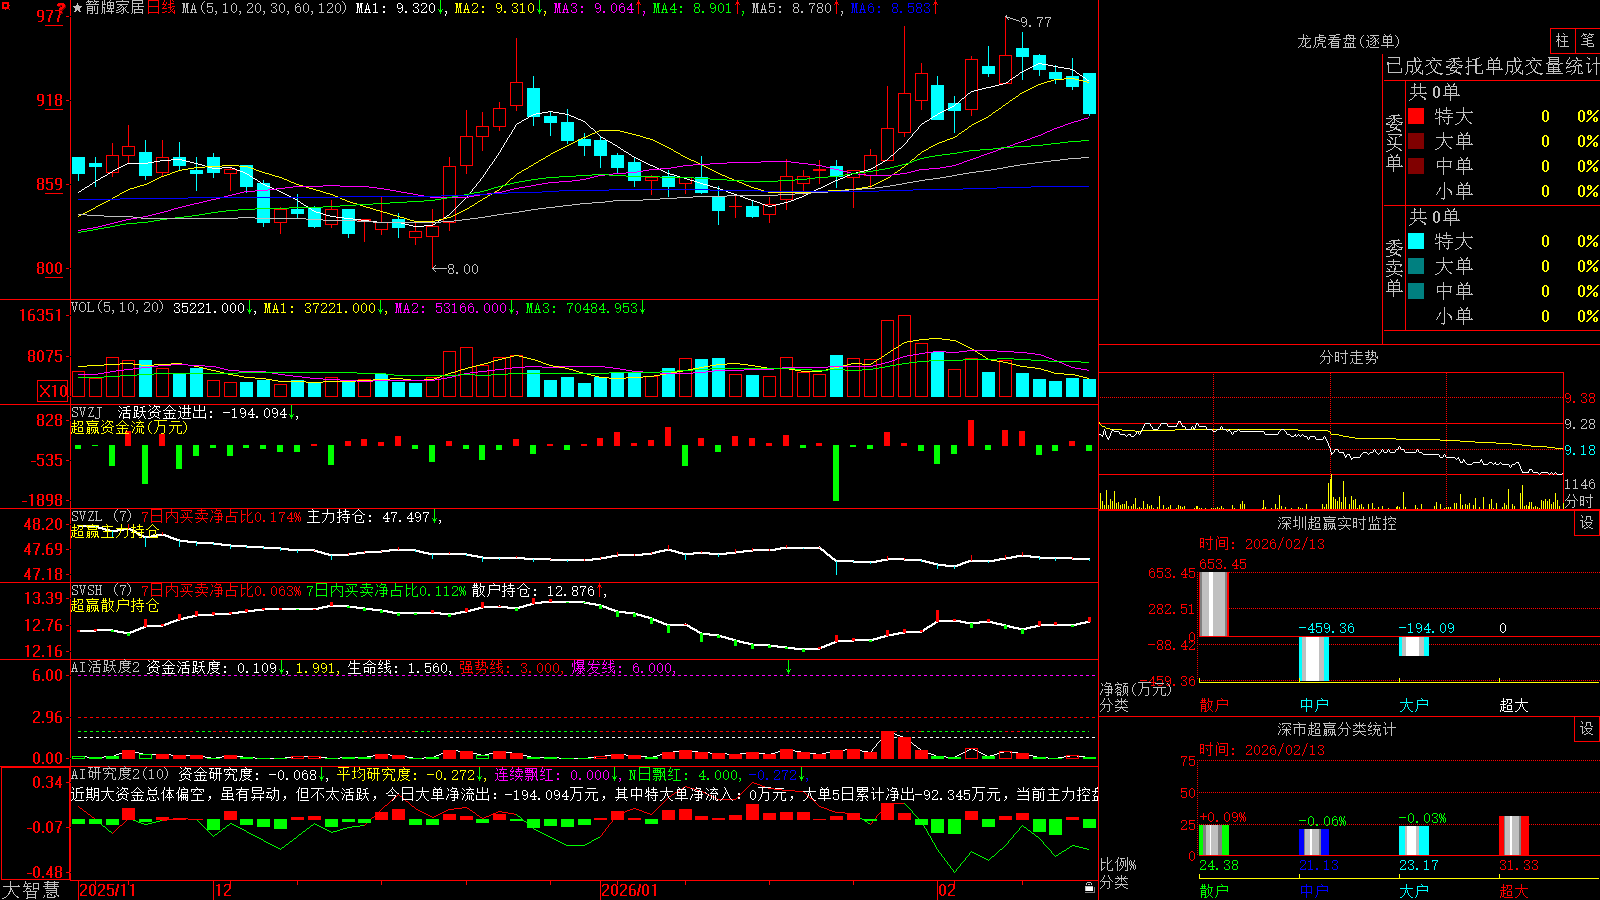This screenshot has width=1600, height=900.
Task: Click the 超赢资金流(万元) label
Action: click(129, 427)
